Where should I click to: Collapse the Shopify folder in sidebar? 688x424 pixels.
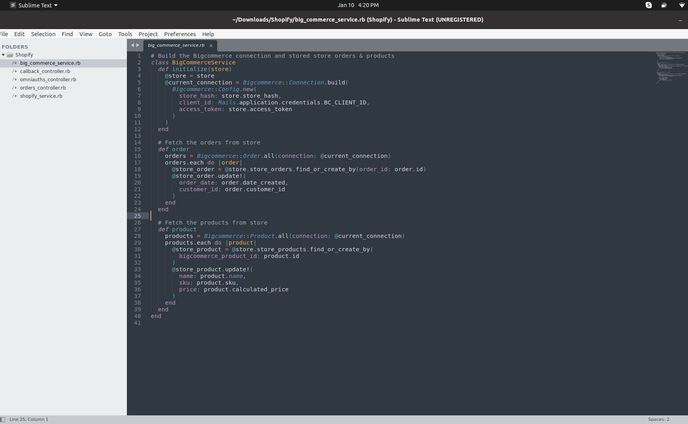(4, 55)
